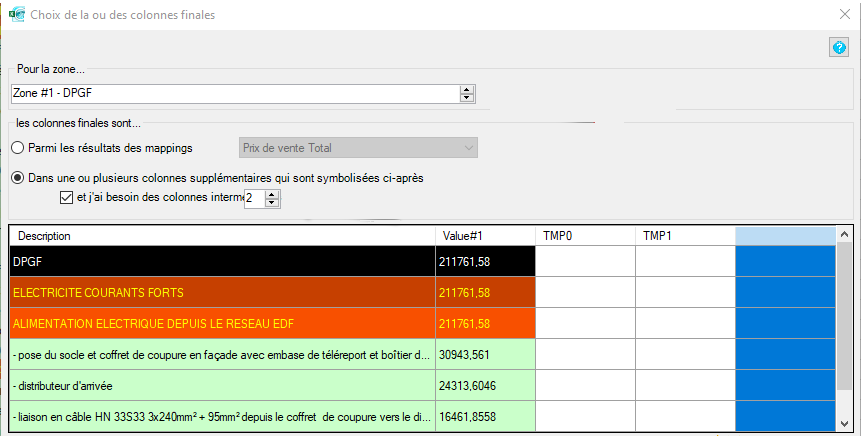861x436 pixels.
Task: Click 211761,58 value in DPGF row
Action: (x=485, y=261)
